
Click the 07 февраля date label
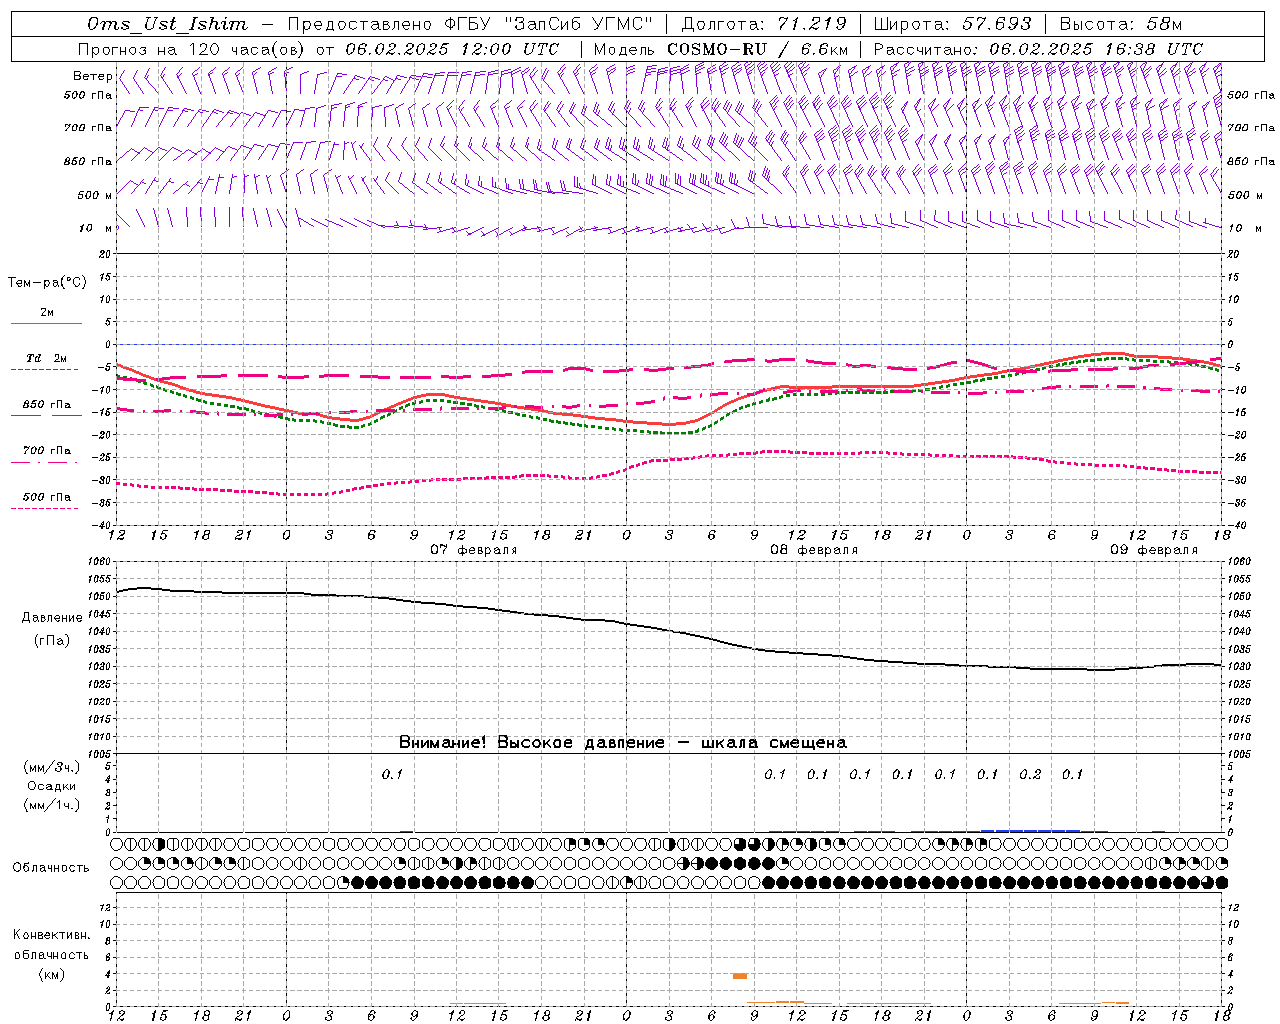pos(474,550)
